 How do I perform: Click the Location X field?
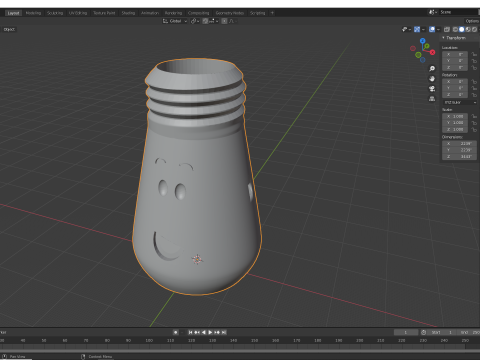(455, 54)
